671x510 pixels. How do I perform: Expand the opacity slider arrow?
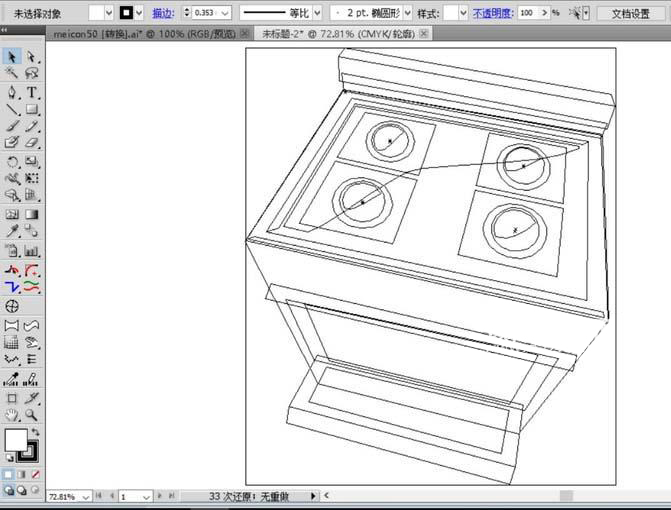(544, 13)
